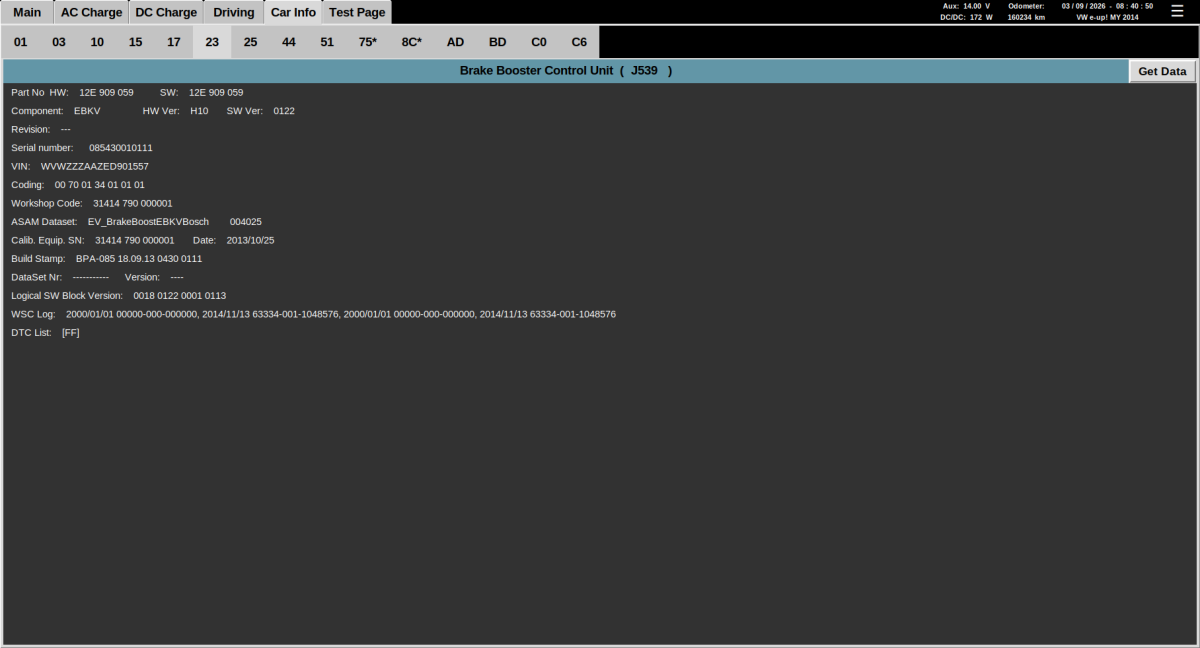Switch to the AD module tab
This screenshot has height=648, width=1200.
click(x=455, y=42)
